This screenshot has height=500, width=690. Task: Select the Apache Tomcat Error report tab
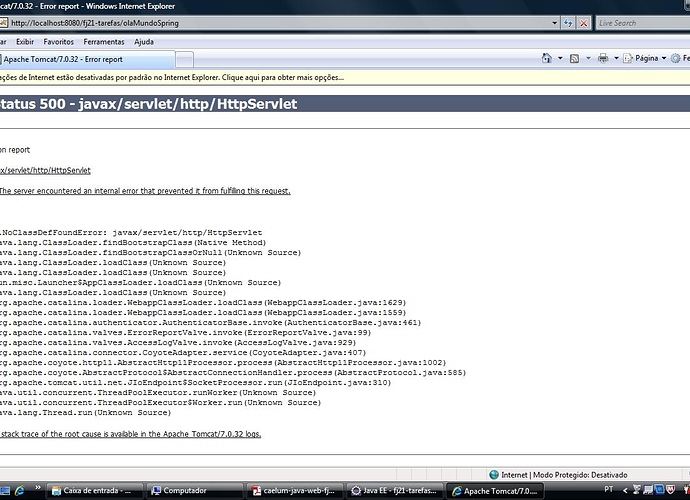click(87, 59)
